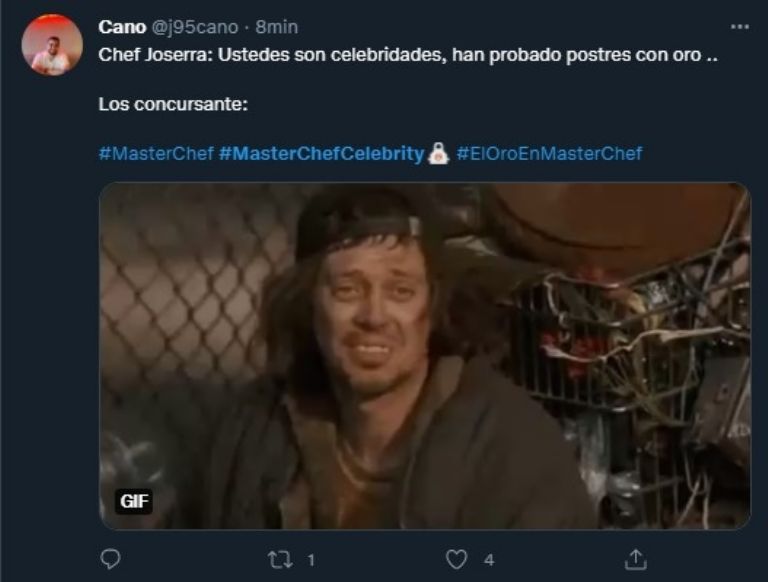Viewport: 768px width, 582px height.
Task: Open the #MasterChefCelebrity hashtag
Action: pos(321,154)
